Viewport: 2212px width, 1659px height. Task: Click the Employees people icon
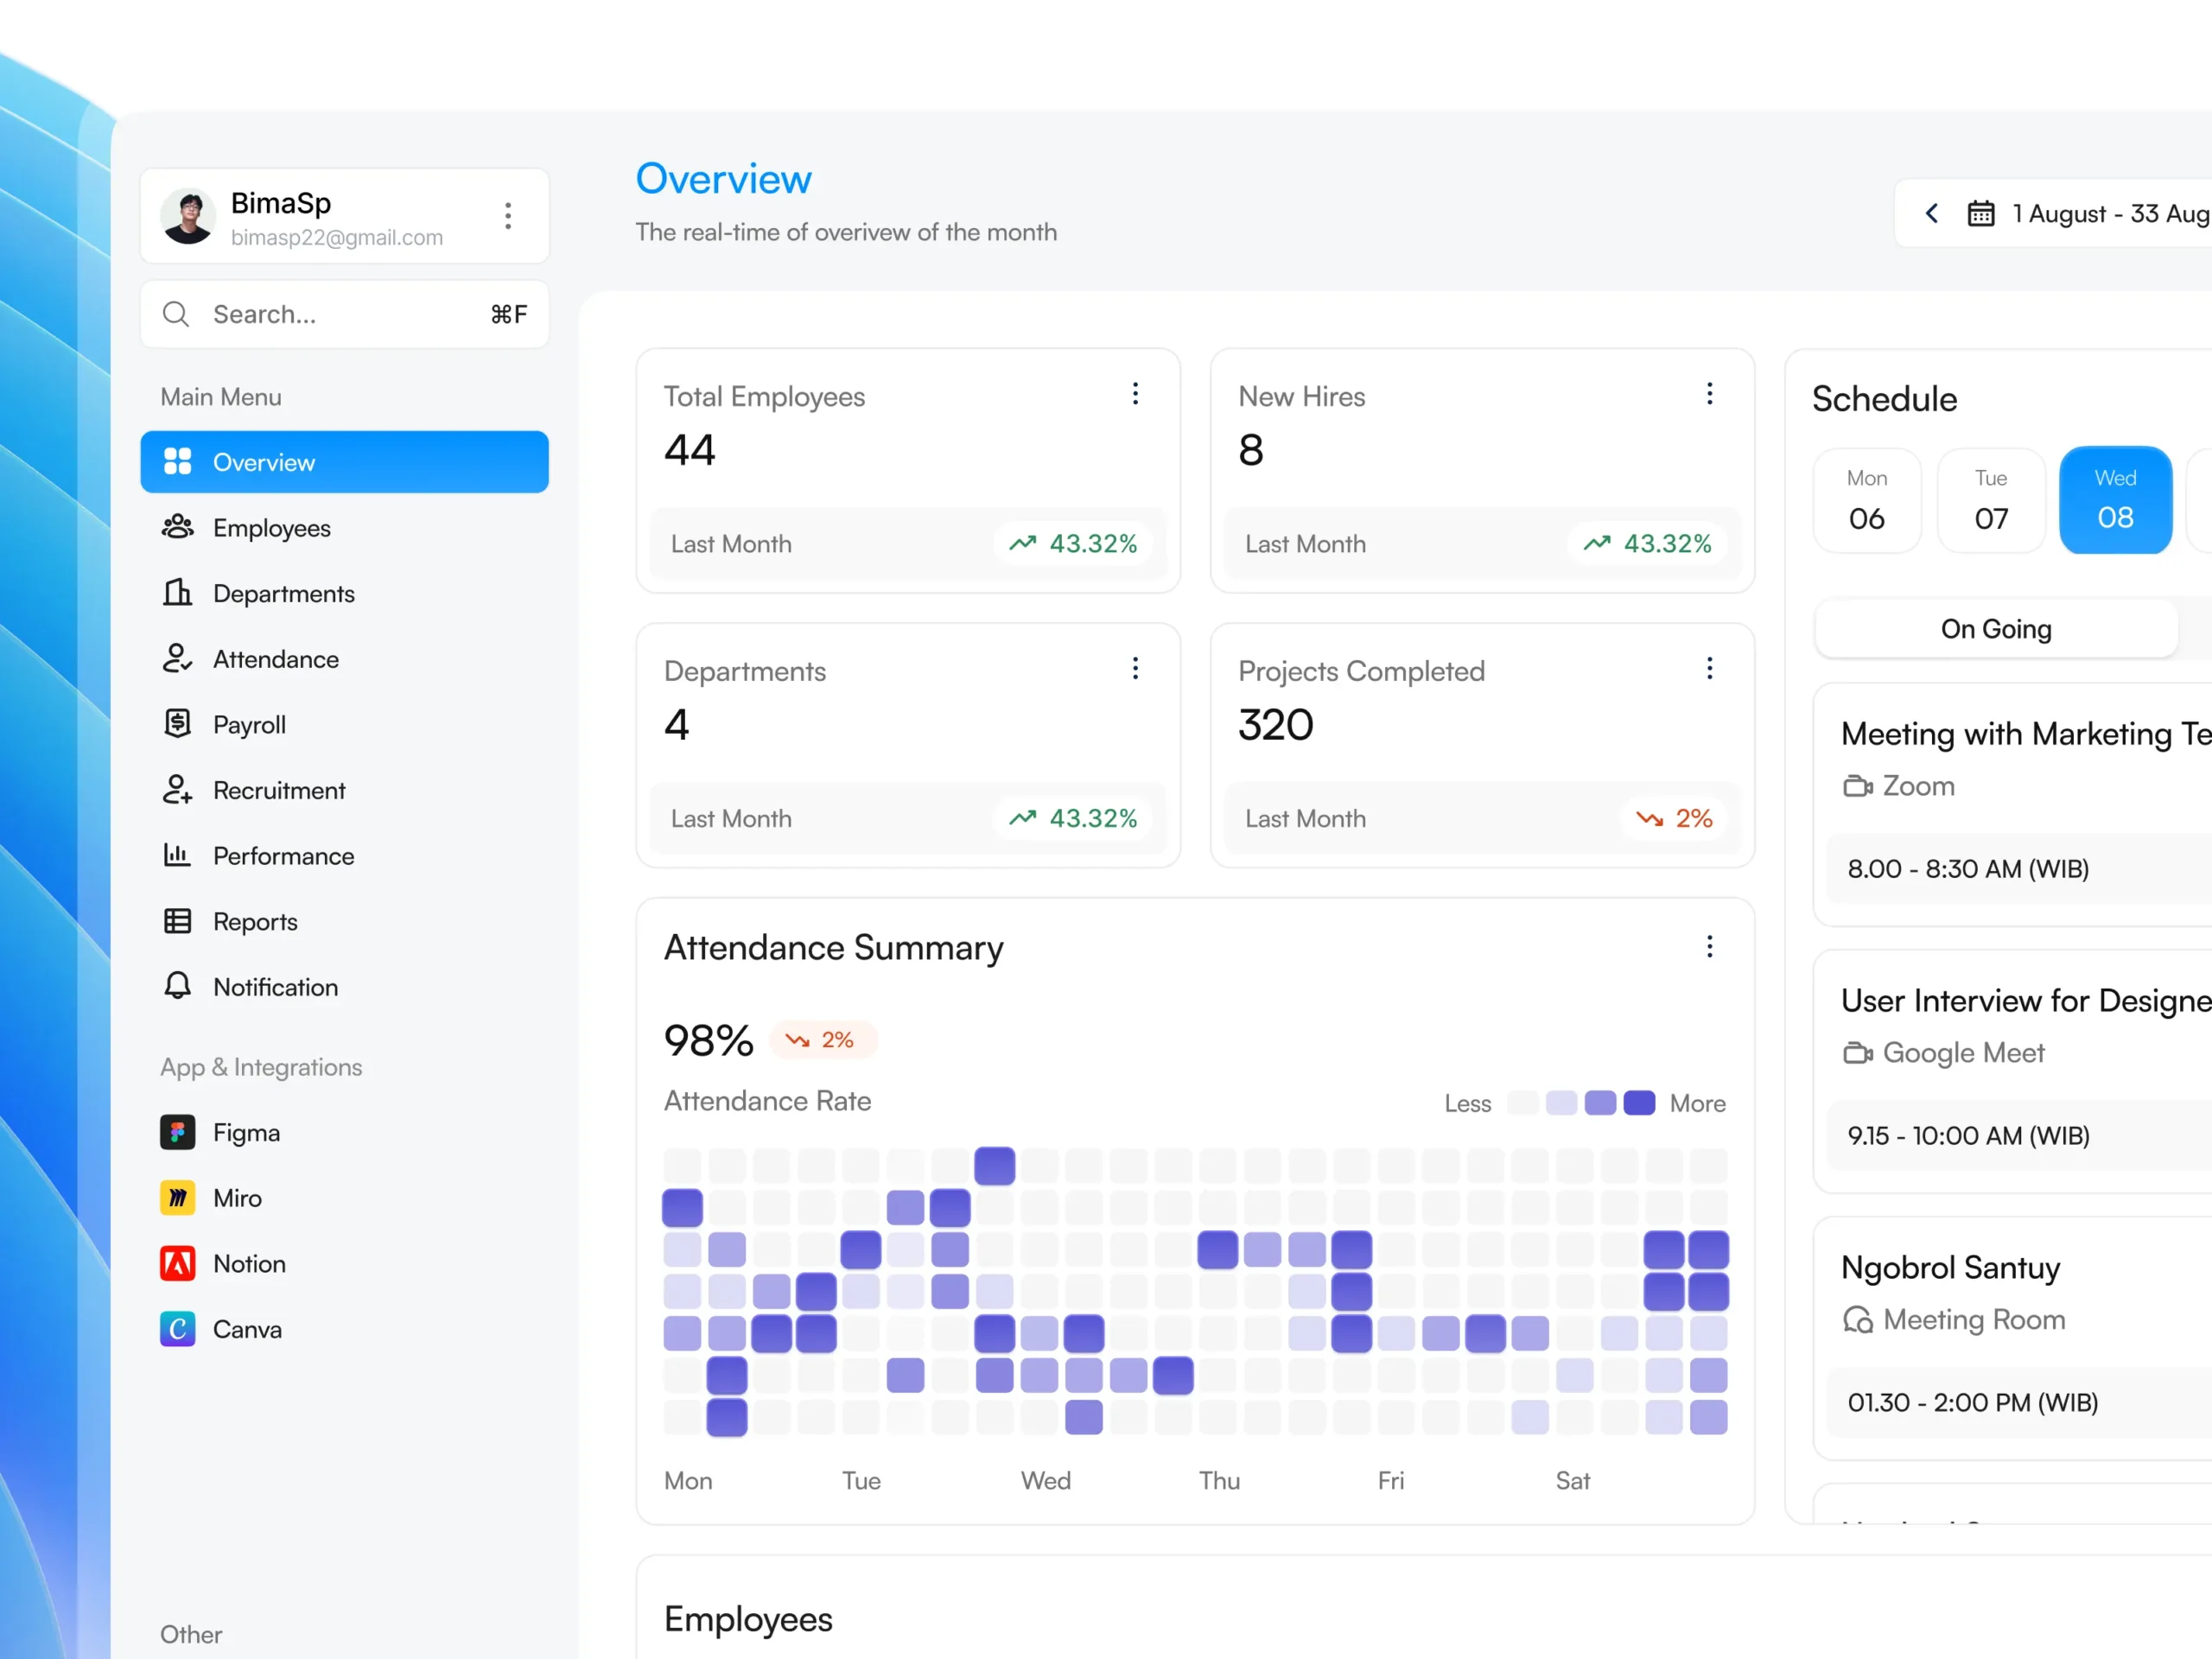[177, 527]
